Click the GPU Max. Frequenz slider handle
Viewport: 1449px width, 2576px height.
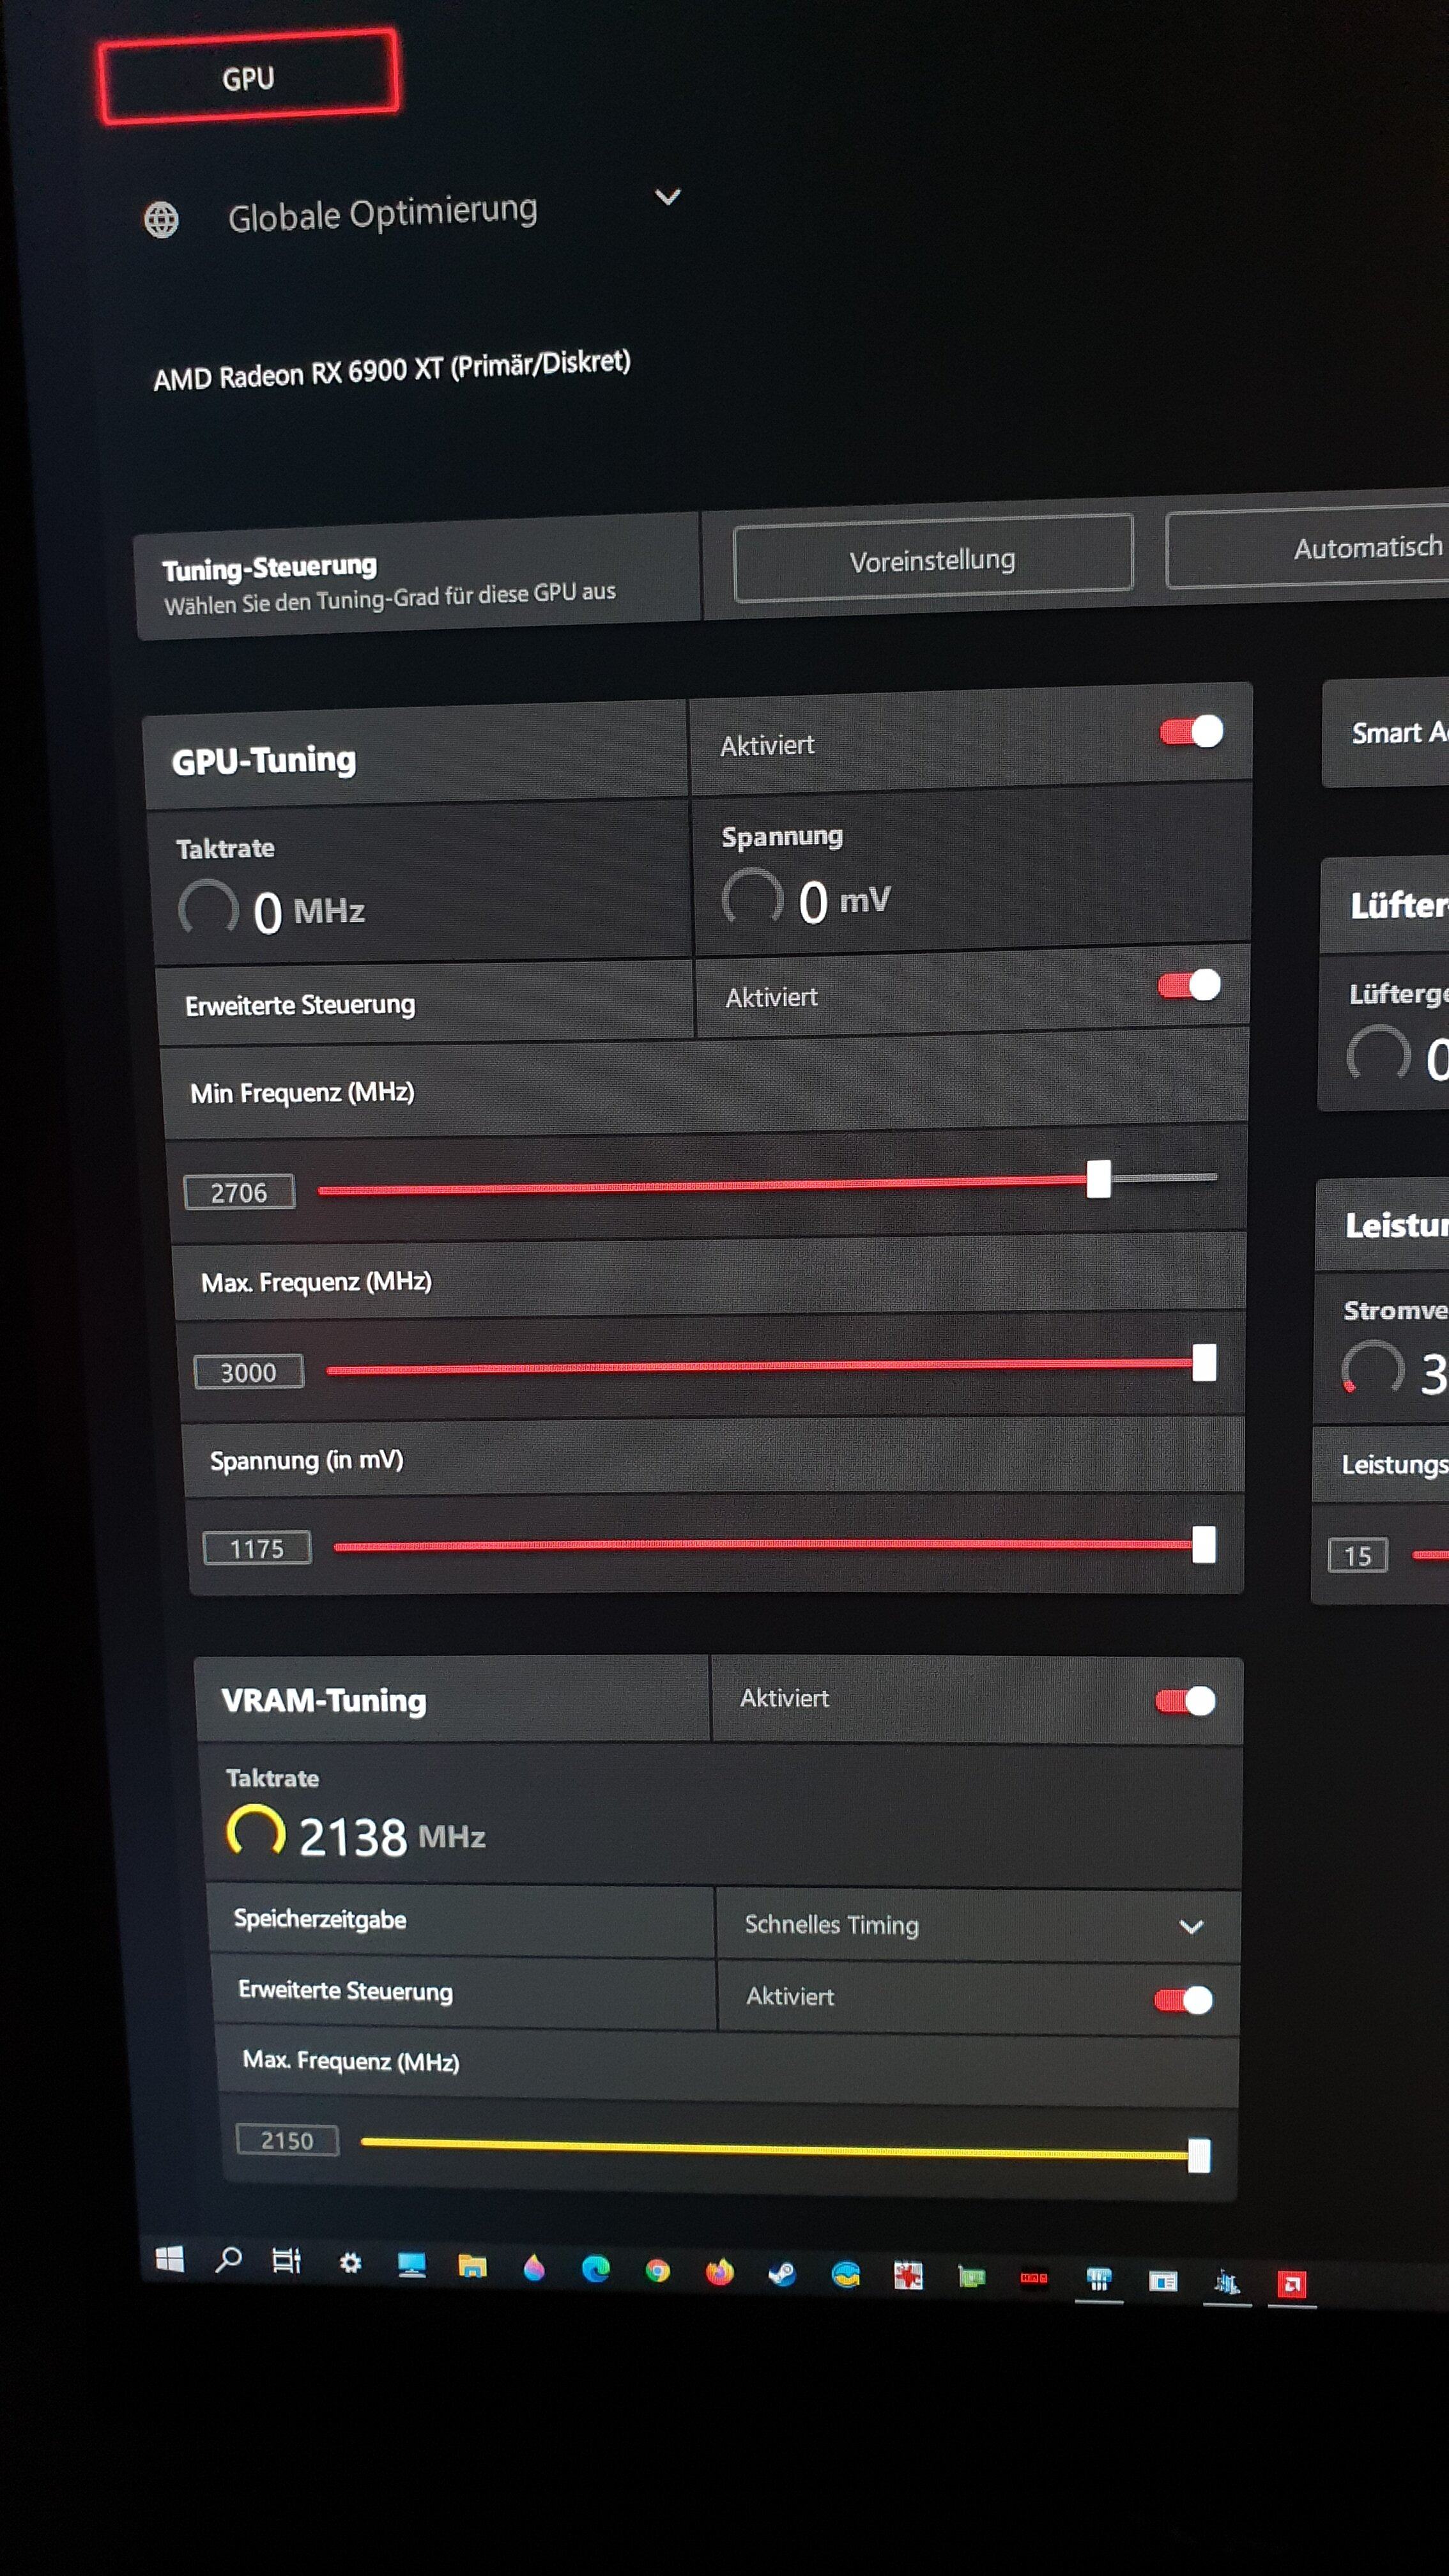click(x=1204, y=1362)
